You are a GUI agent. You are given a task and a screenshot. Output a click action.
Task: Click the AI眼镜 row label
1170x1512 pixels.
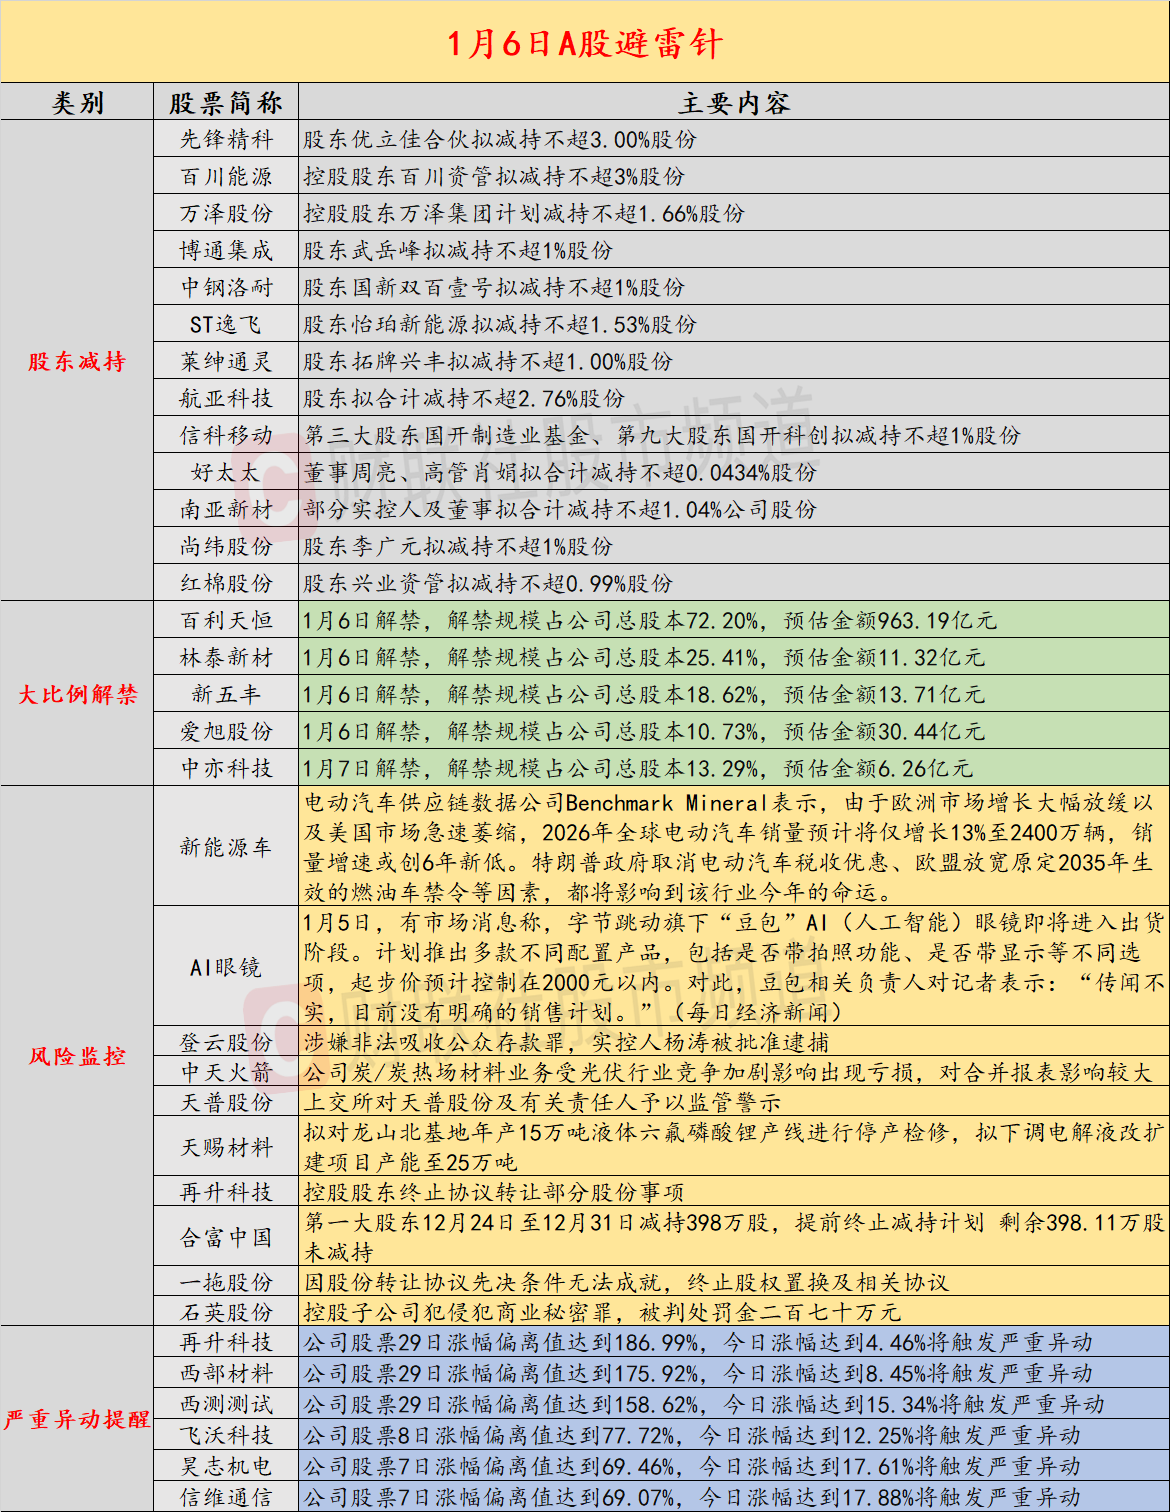point(226,966)
